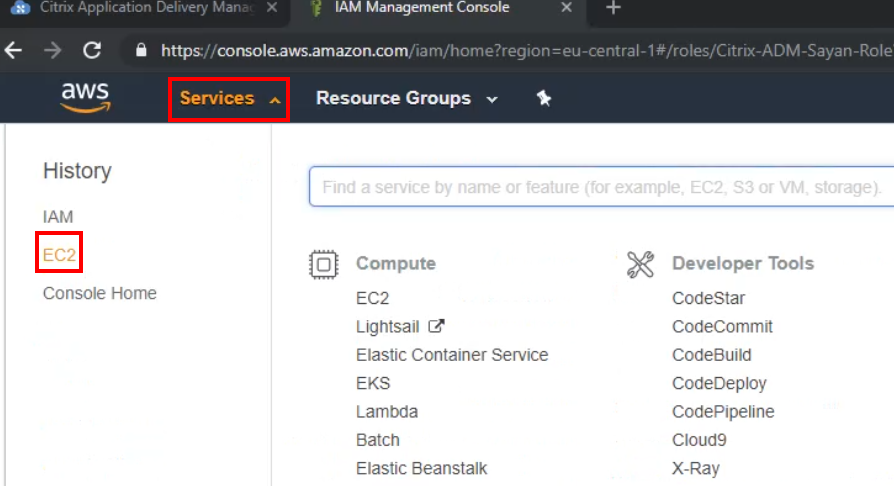Click the pin shortcut icon in navbar
Image resolution: width=894 pixels, height=486 pixels.
tap(544, 98)
